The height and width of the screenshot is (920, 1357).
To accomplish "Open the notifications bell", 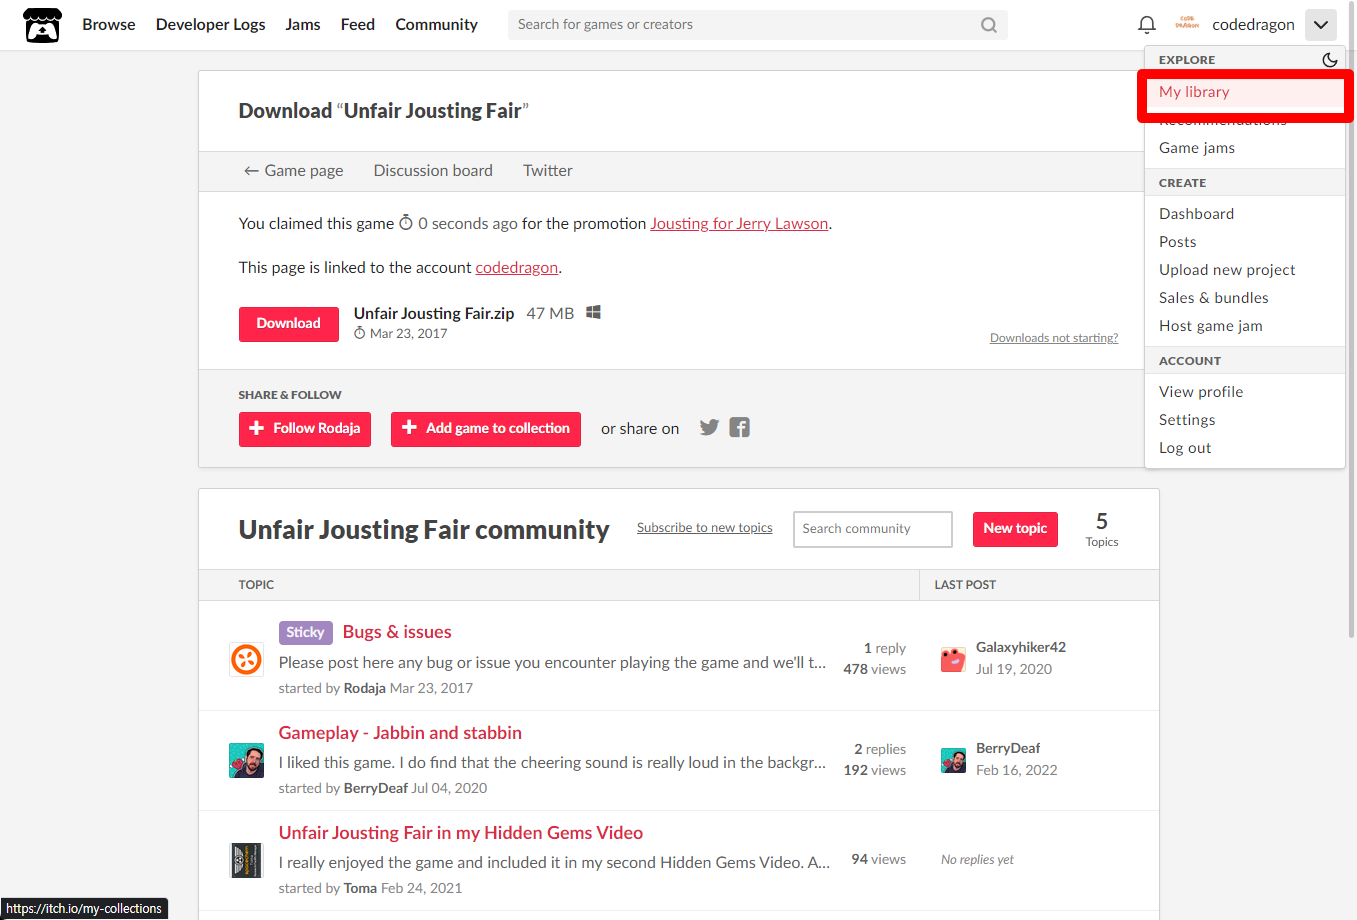I will [x=1147, y=25].
